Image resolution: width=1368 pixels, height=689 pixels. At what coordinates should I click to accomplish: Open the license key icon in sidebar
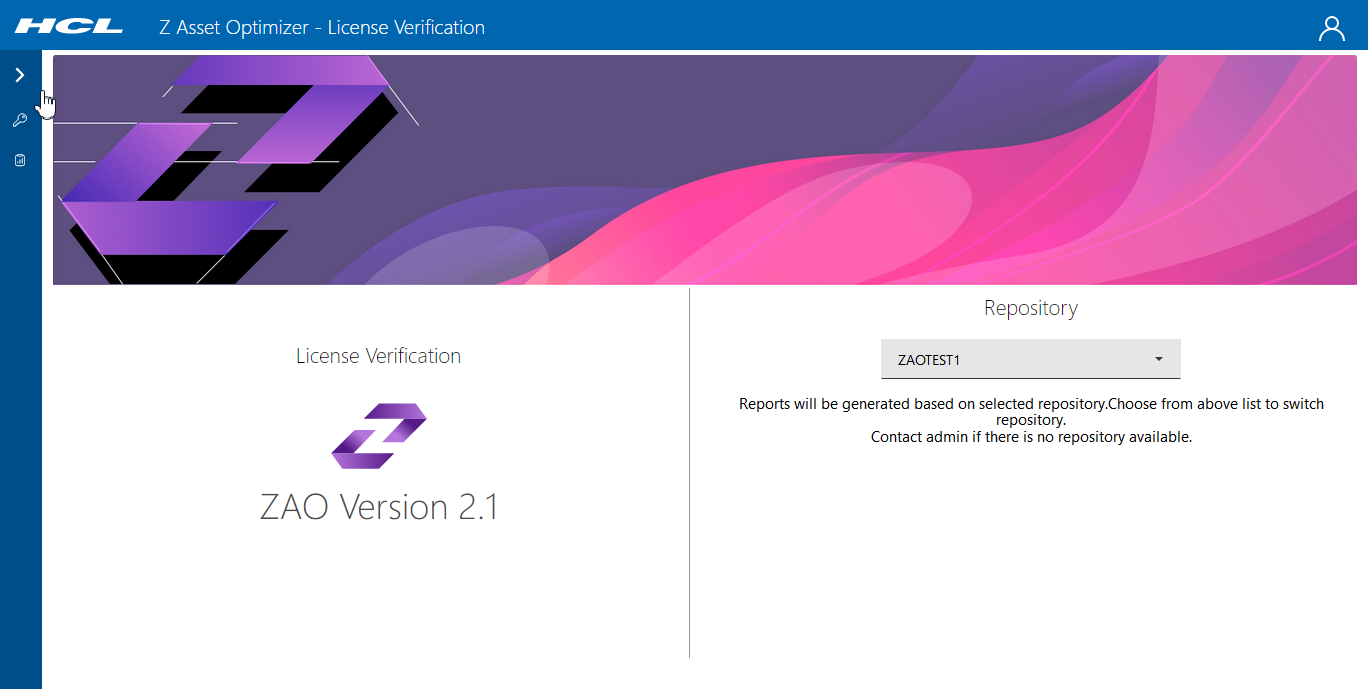coord(20,120)
